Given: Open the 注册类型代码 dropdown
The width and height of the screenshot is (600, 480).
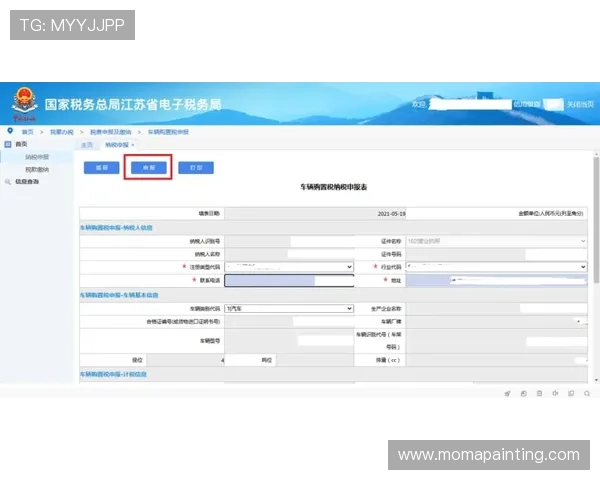Looking at the screenshot, I should 289,267.
